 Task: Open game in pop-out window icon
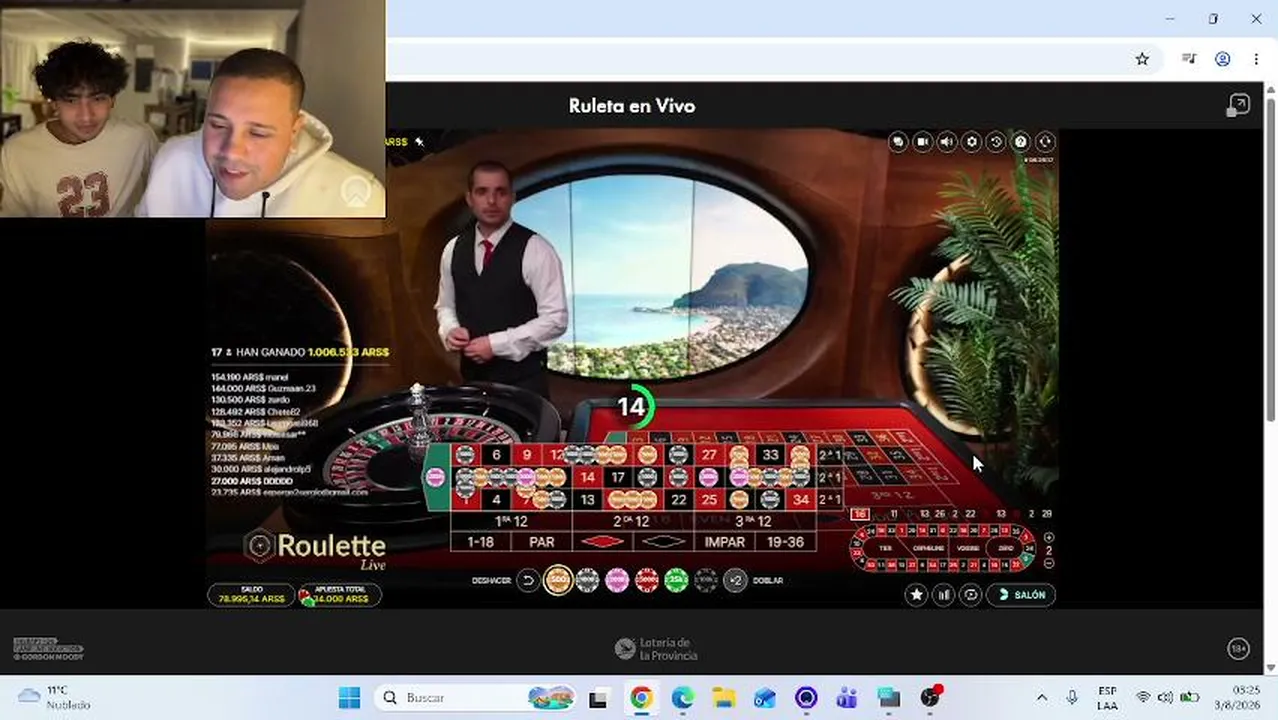point(1238,106)
